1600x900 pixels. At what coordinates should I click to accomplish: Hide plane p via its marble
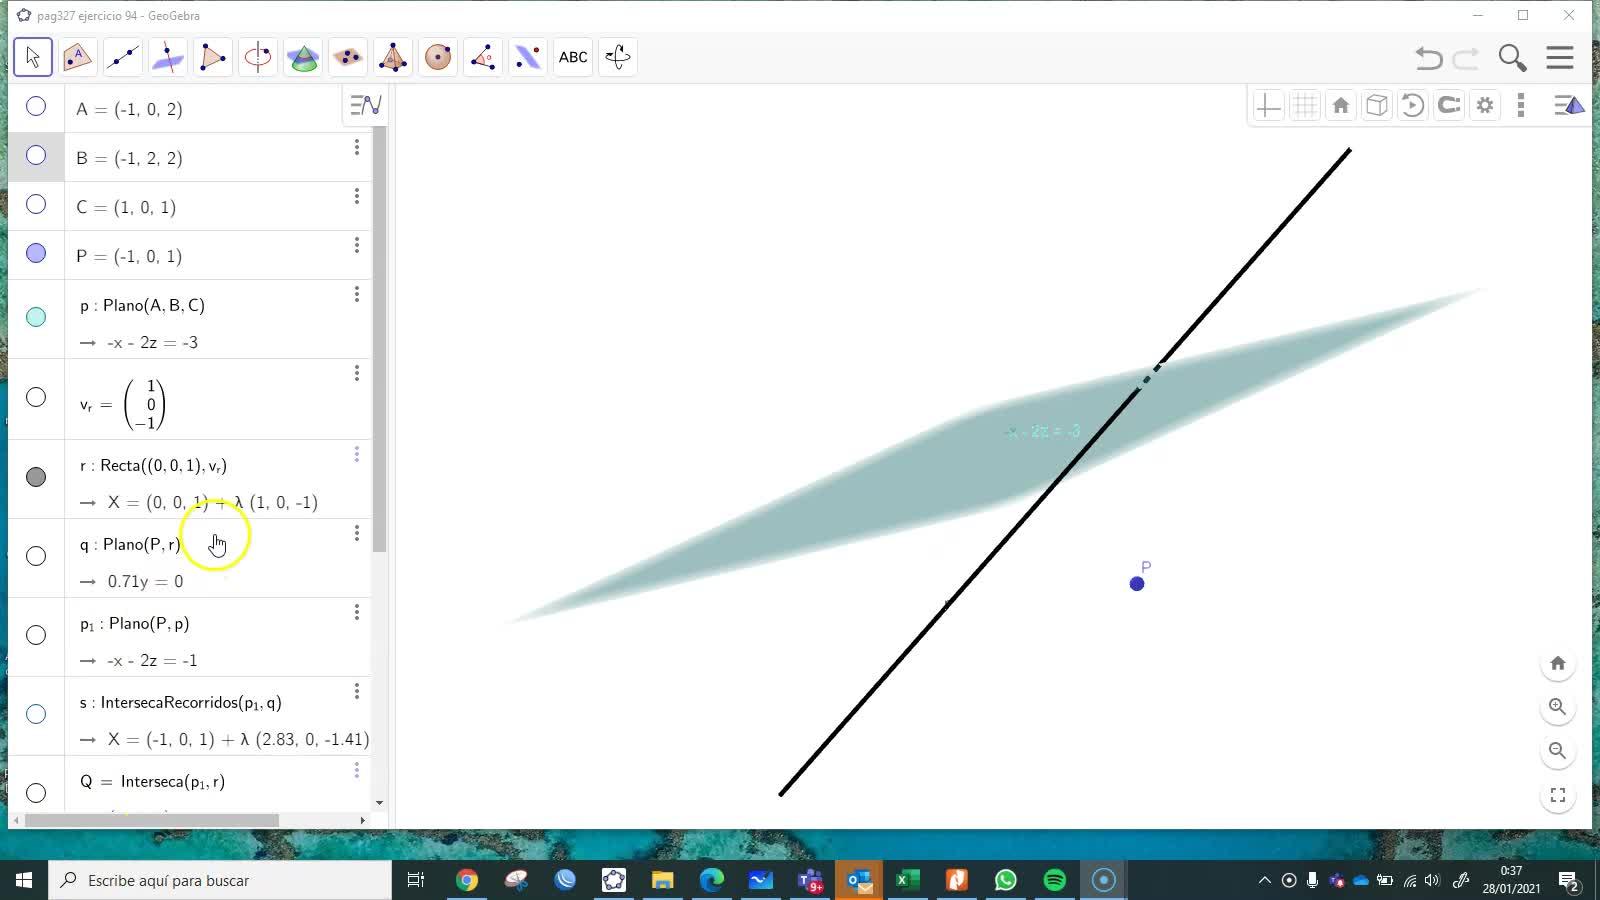point(36,317)
